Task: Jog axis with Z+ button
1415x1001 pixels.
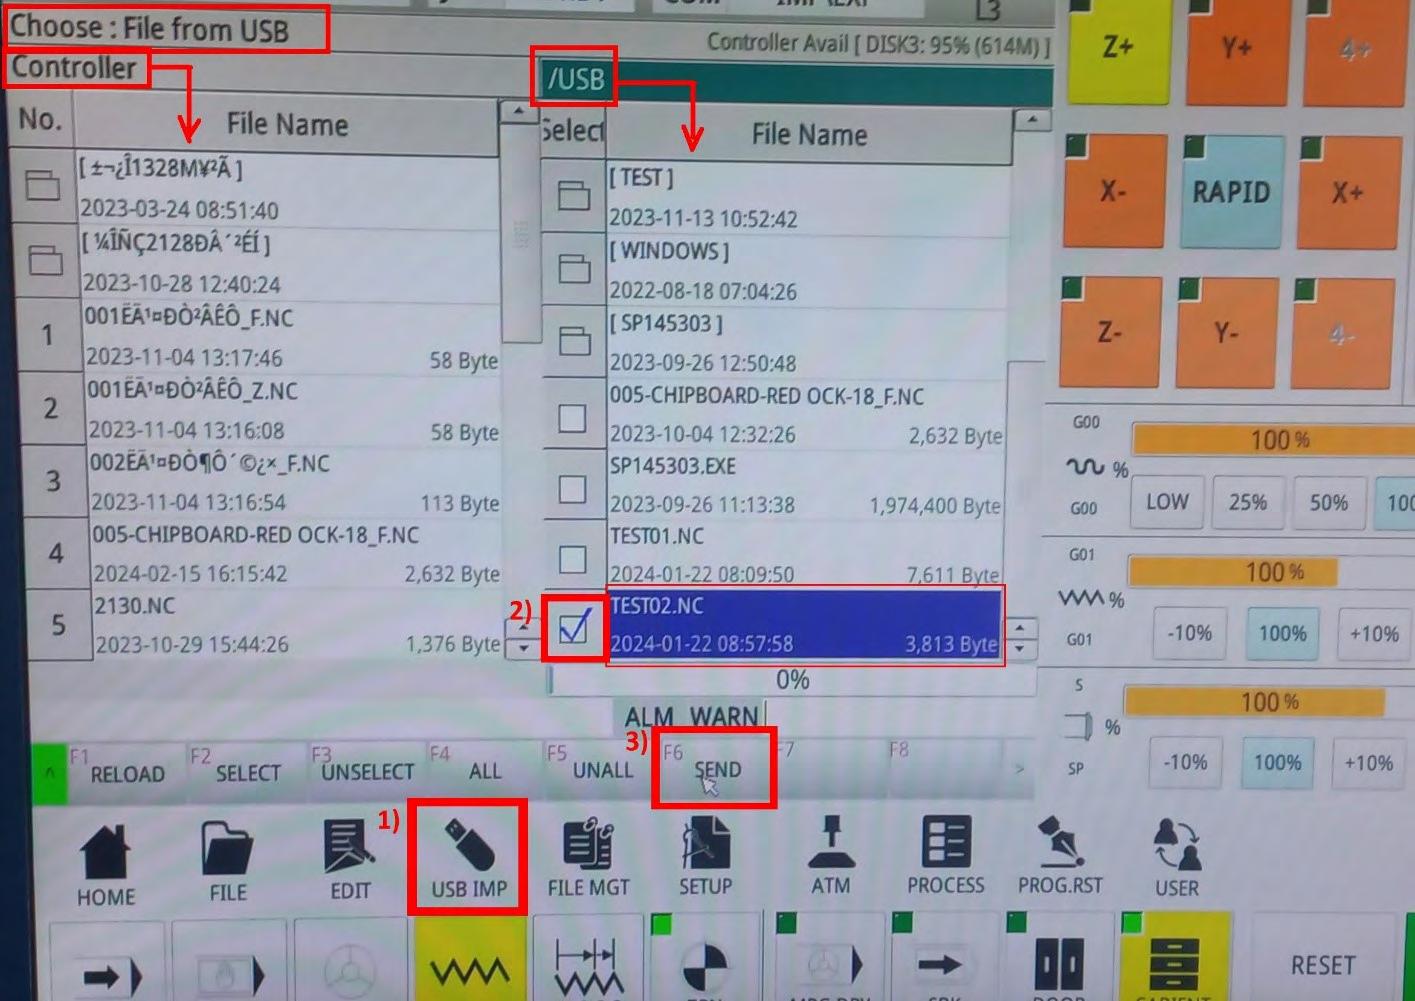Action: pyautogui.click(x=1118, y=48)
